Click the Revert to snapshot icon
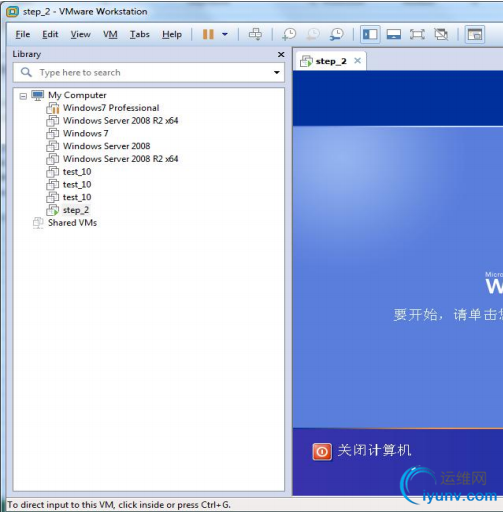 (313, 34)
